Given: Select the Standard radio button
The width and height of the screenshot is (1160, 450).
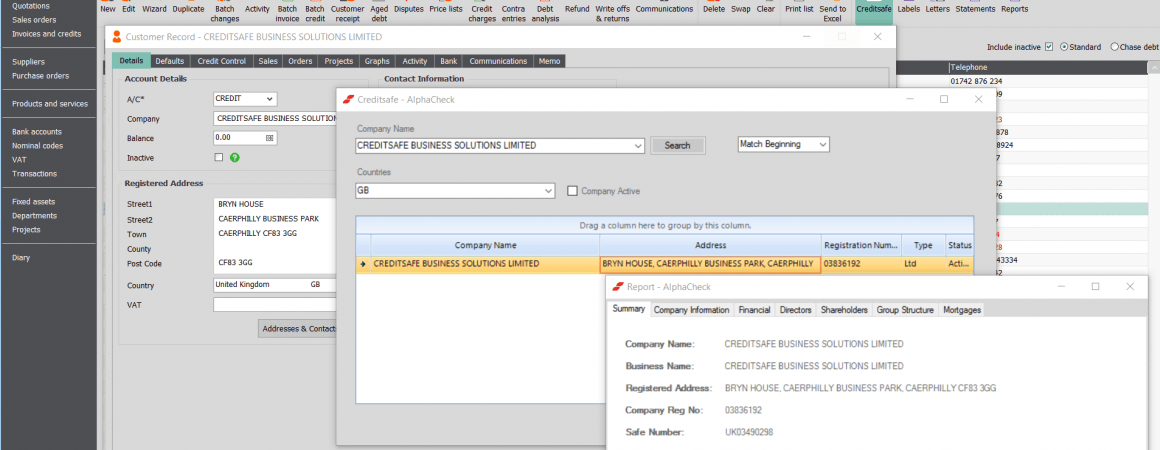Looking at the screenshot, I should pyautogui.click(x=1064, y=47).
